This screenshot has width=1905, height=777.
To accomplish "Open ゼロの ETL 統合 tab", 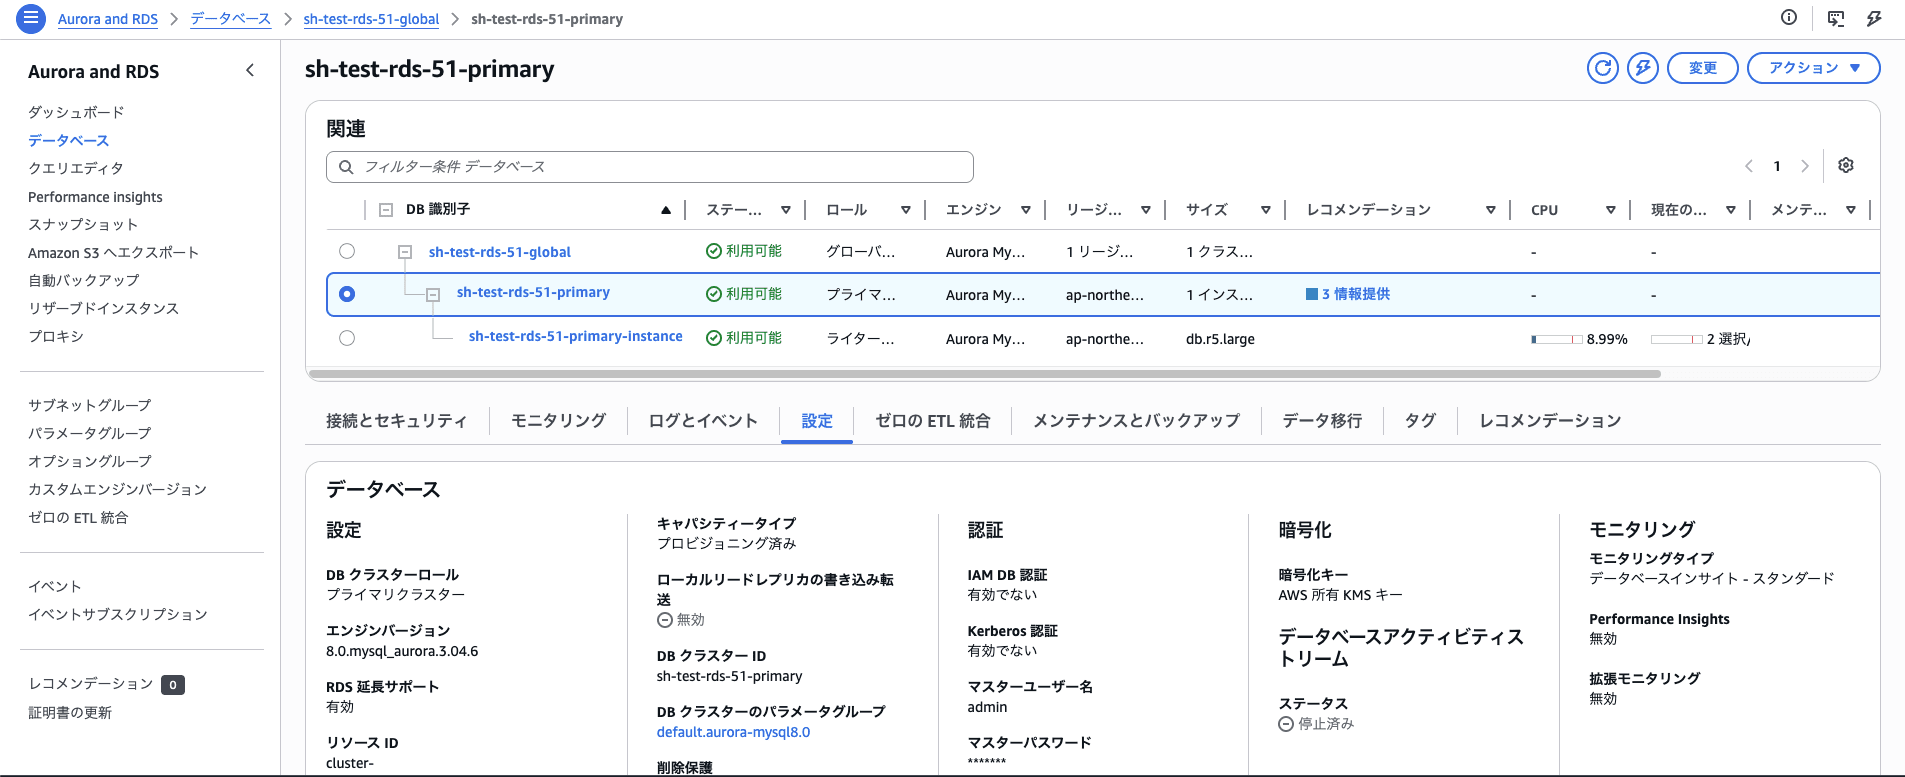I will pos(932,421).
